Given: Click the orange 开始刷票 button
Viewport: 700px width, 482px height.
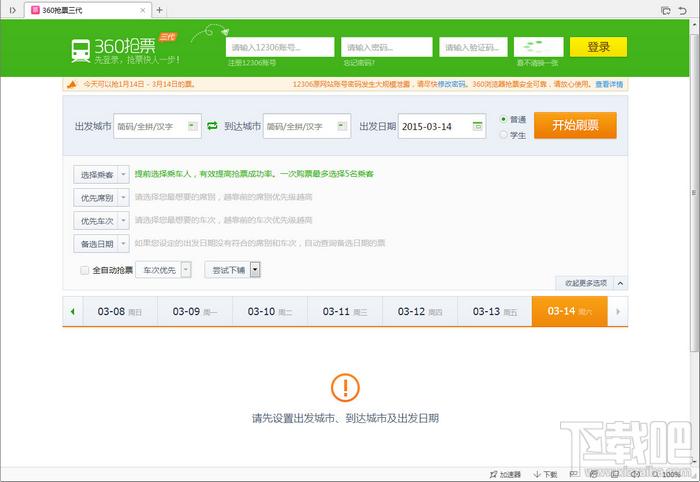Looking at the screenshot, I should (x=575, y=125).
